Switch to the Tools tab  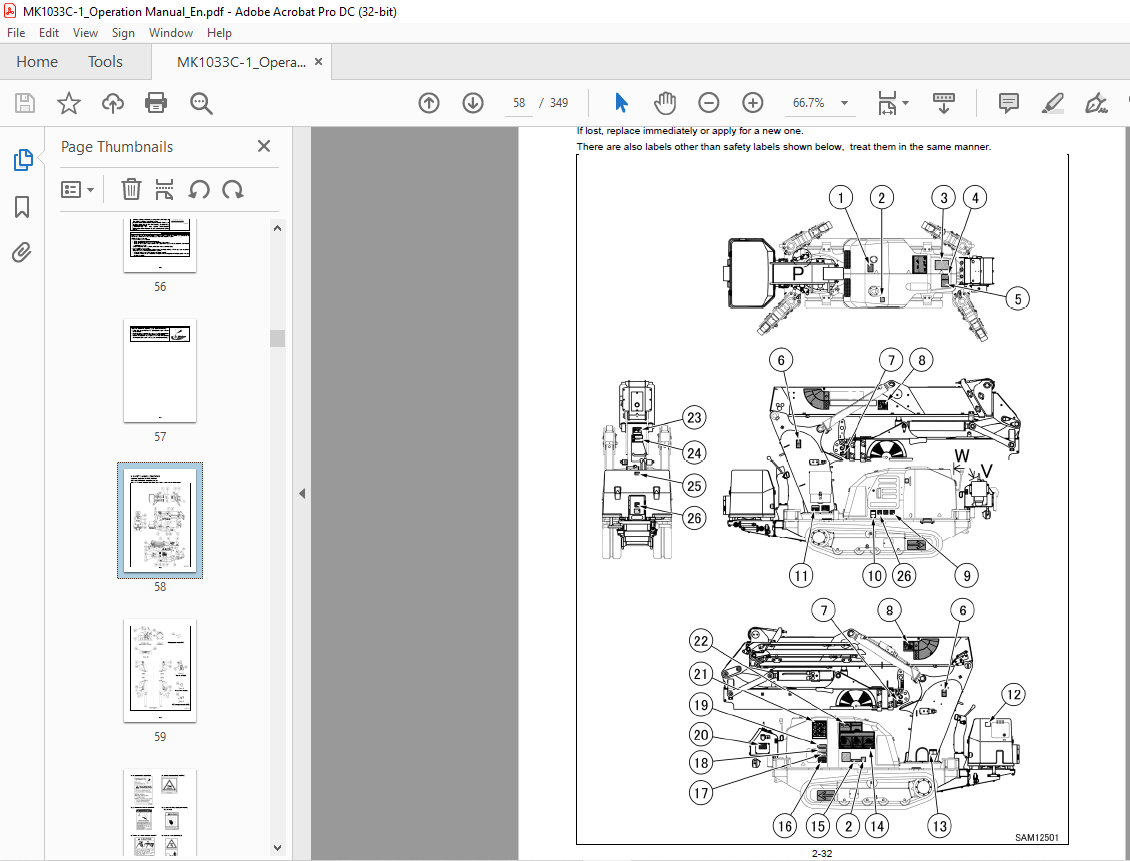pos(105,62)
